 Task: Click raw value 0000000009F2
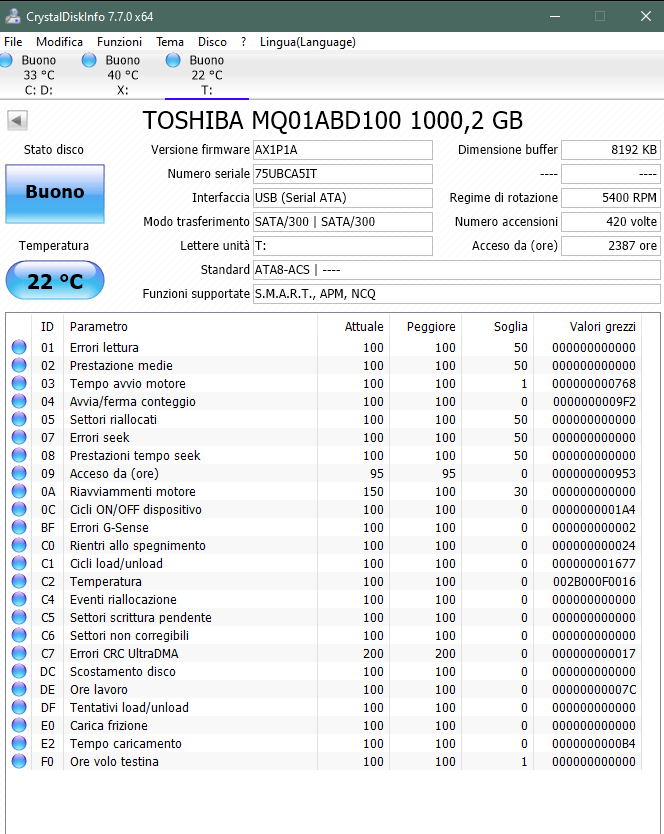click(x=594, y=402)
